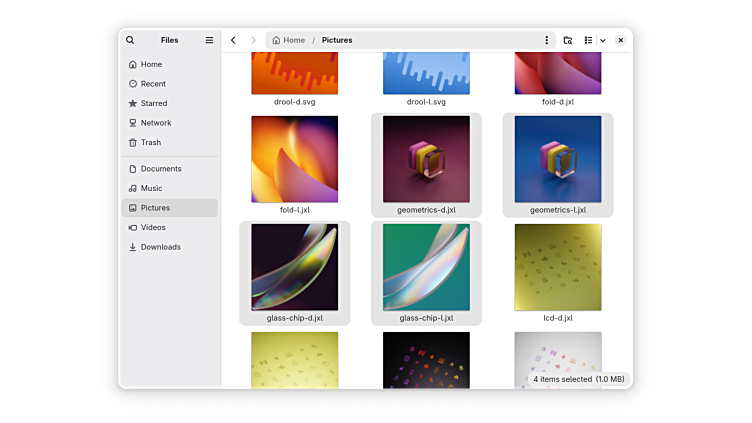Click the search folder icon in the toolbar
This screenshot has height=423, width=752.
[567, 40]
